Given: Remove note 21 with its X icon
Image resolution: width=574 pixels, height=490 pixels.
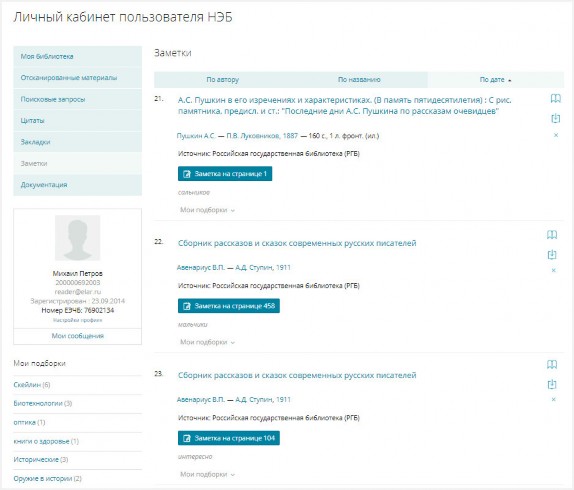Looking at the screenshot, I should coord(556,135).
